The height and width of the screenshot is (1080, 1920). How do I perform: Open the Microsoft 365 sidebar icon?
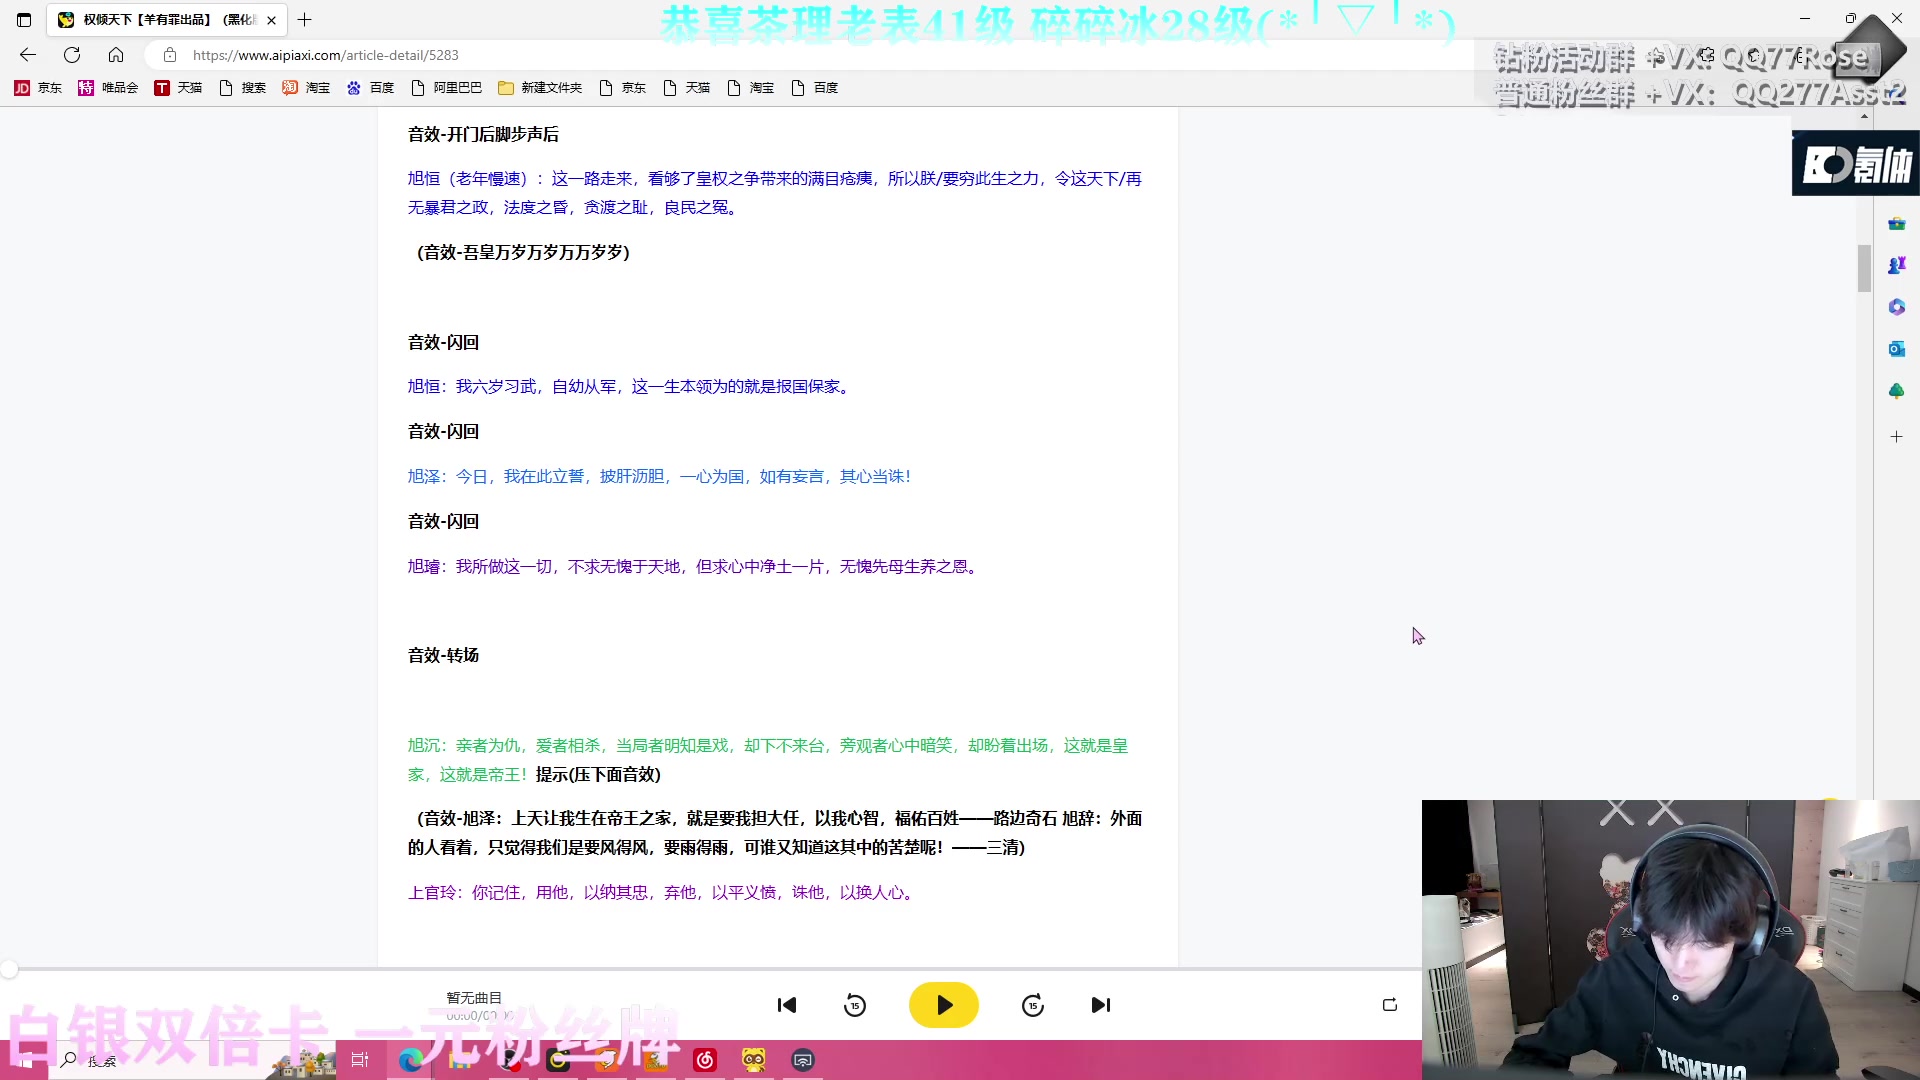coord(1896,307)
